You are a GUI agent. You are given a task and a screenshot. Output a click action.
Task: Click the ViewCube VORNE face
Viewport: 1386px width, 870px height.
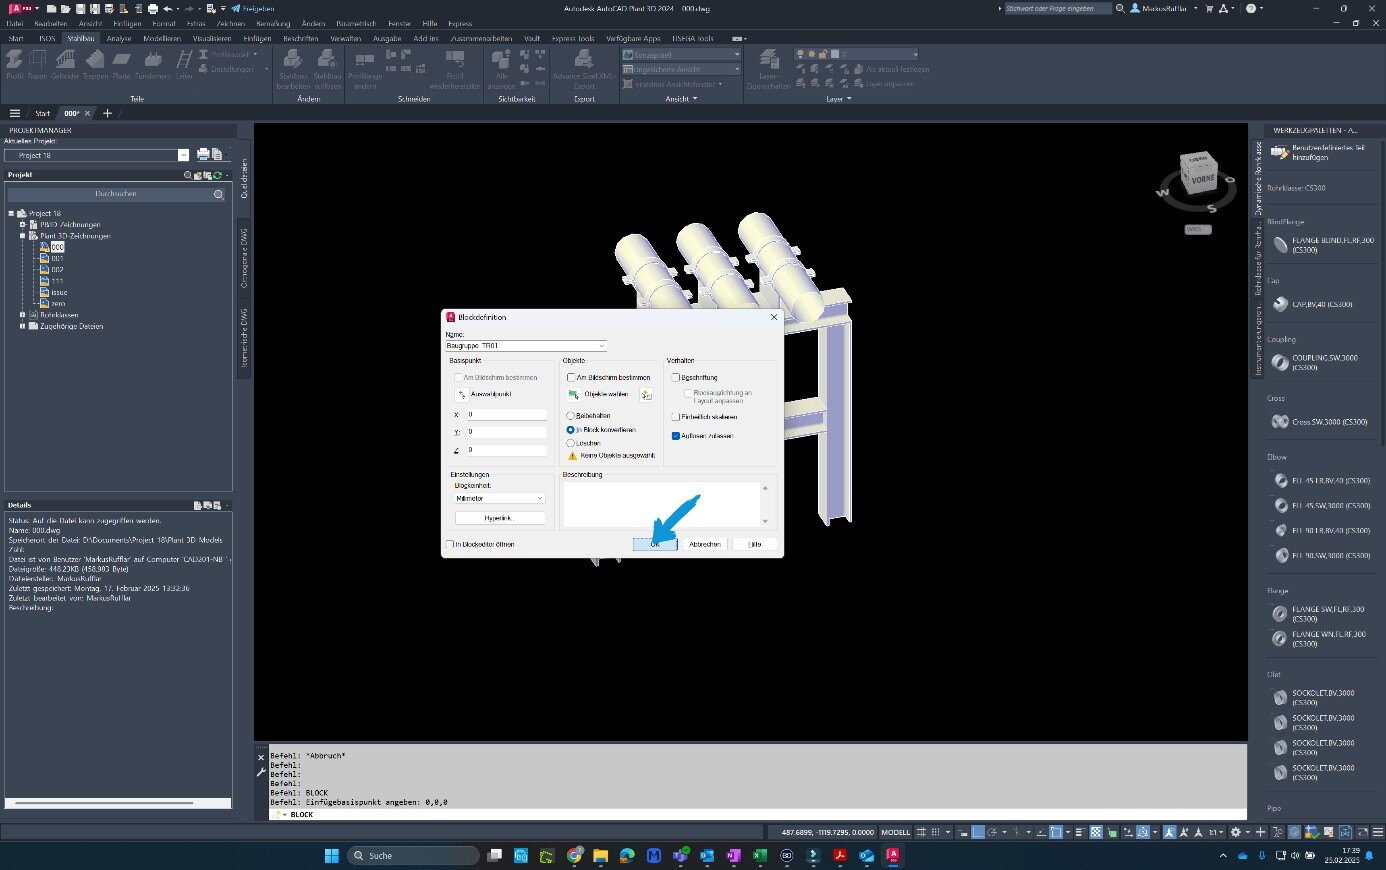coord(1202,179)
